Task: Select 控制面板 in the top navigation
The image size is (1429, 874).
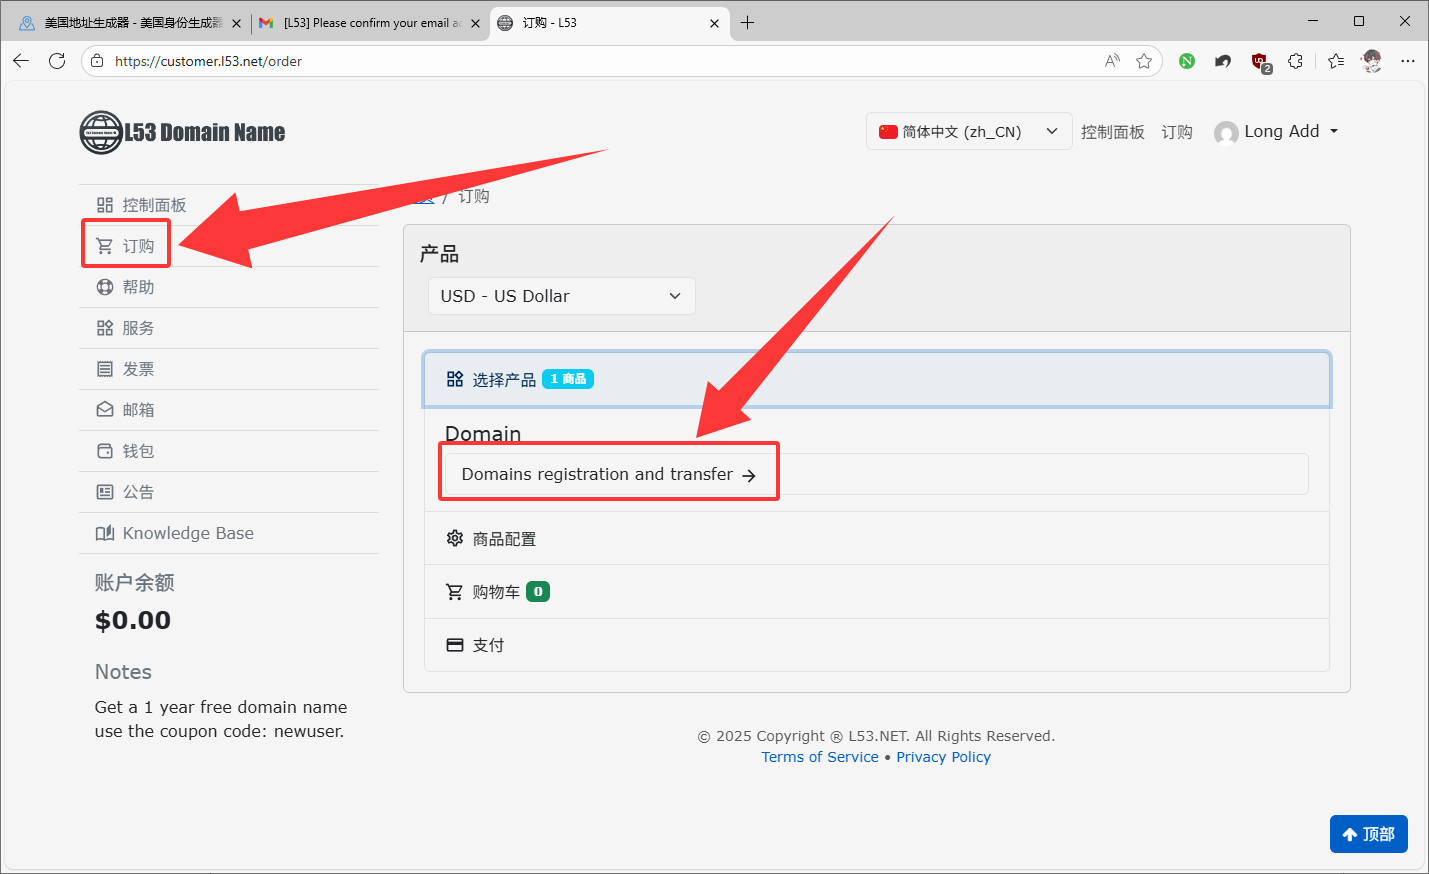Action: coord(1112,132)
